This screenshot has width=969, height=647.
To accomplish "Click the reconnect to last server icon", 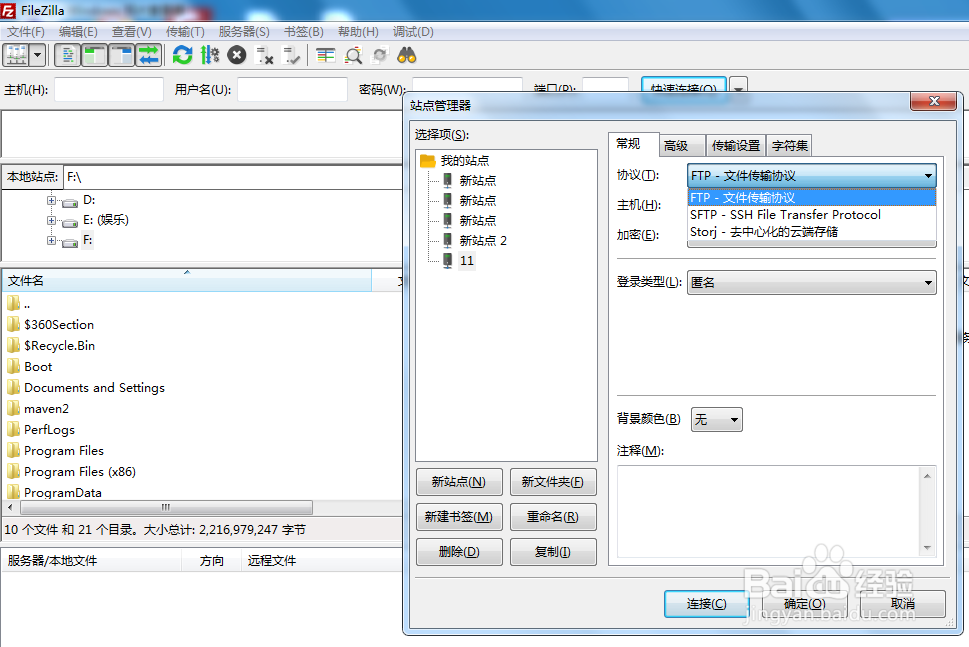I will point(291,56).
